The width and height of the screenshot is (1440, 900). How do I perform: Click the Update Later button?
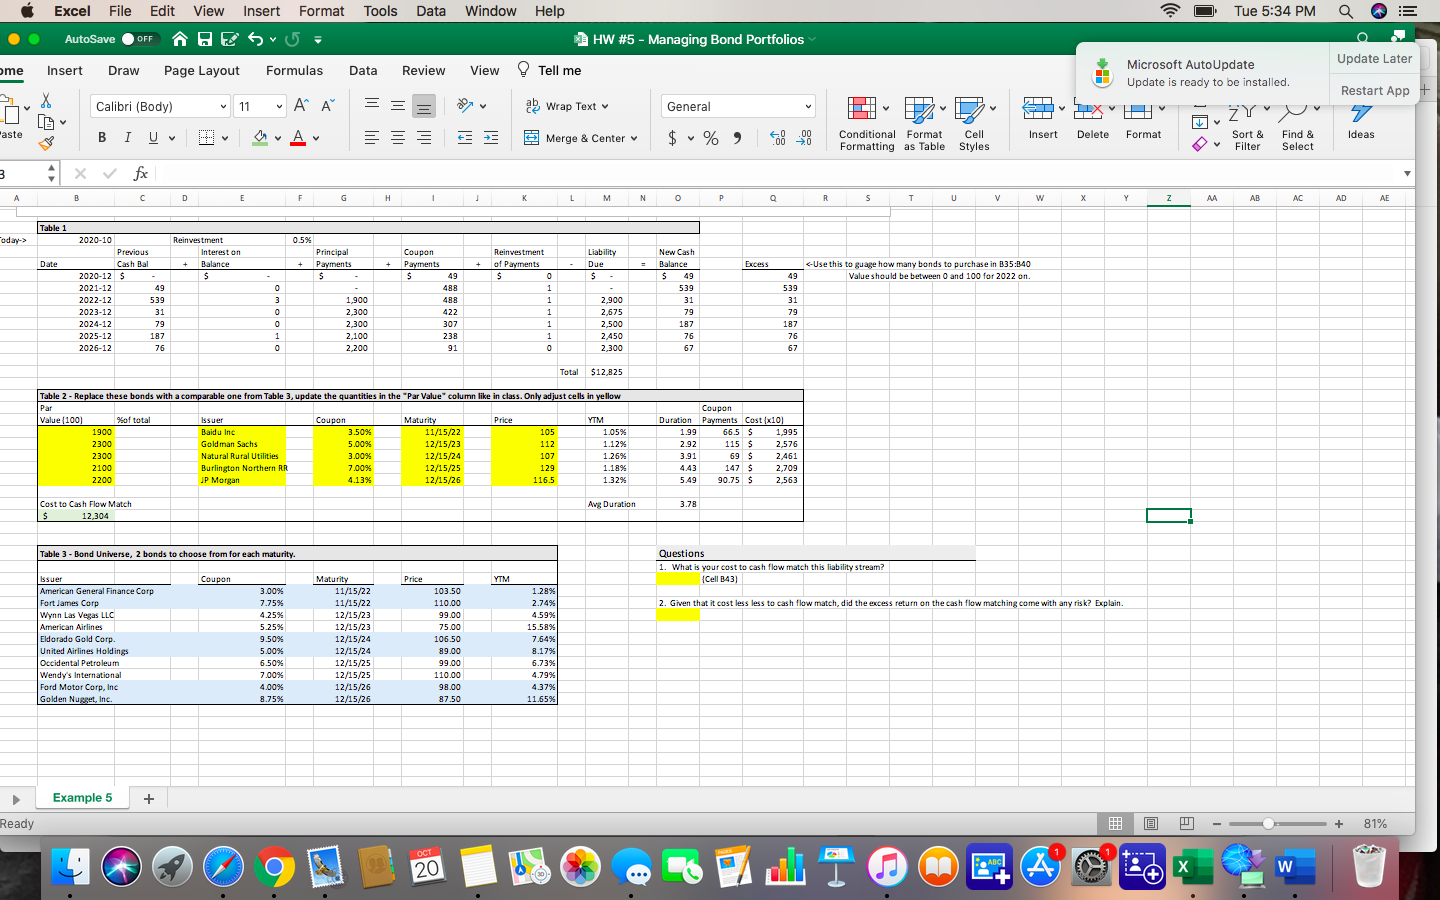coord(1374,58)
